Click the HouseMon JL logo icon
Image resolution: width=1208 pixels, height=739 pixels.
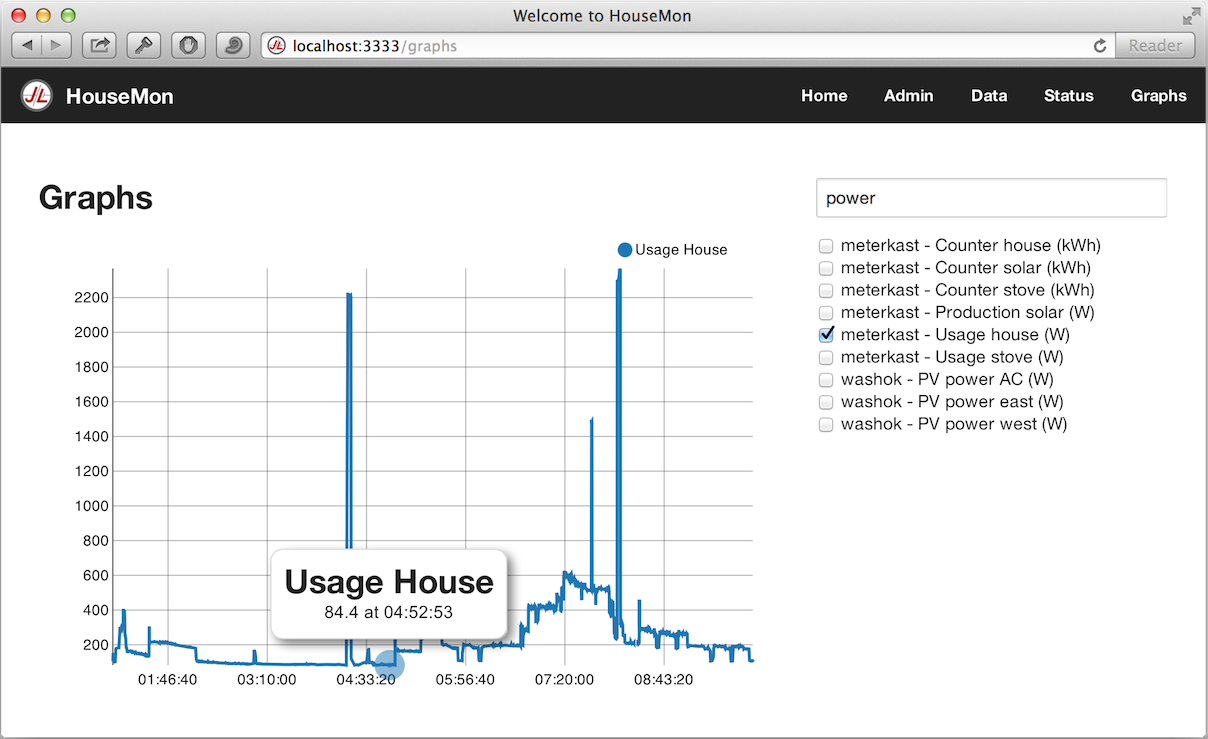37,96
